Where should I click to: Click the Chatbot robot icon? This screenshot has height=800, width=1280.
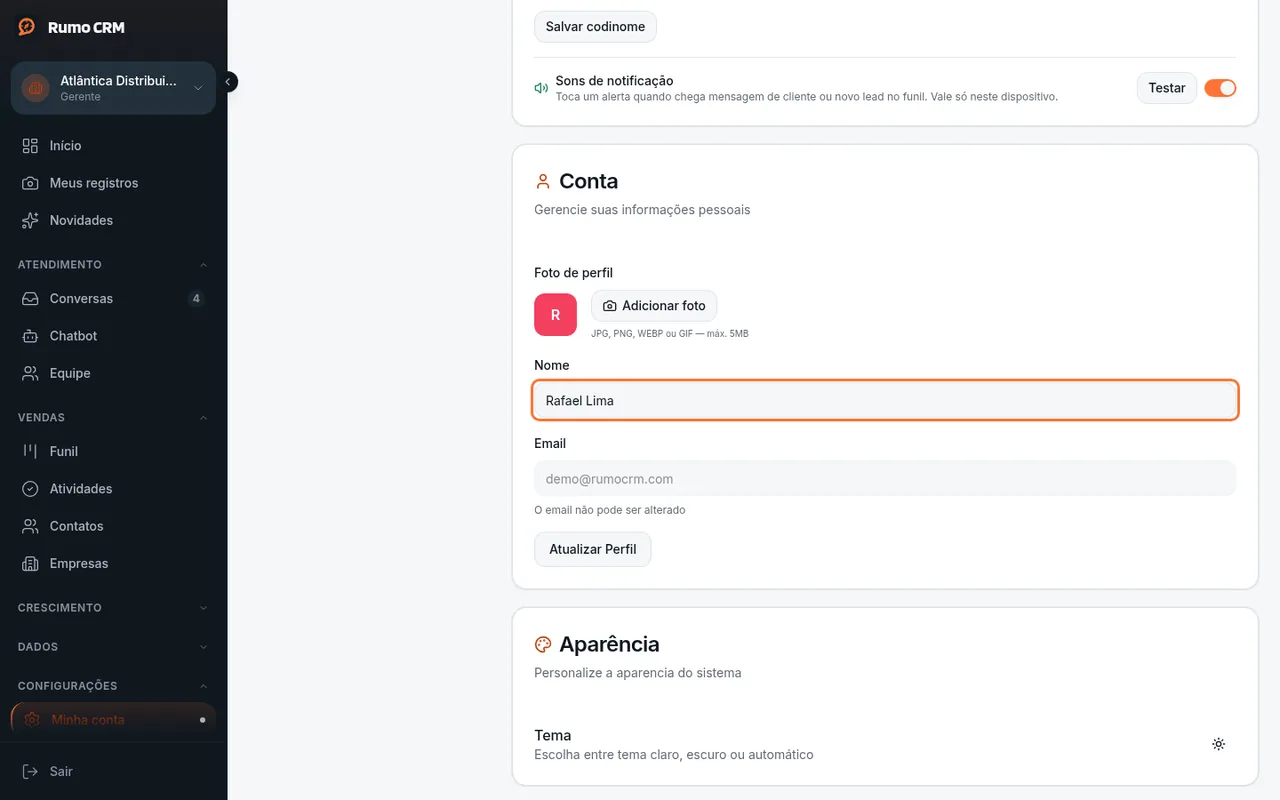30,336
